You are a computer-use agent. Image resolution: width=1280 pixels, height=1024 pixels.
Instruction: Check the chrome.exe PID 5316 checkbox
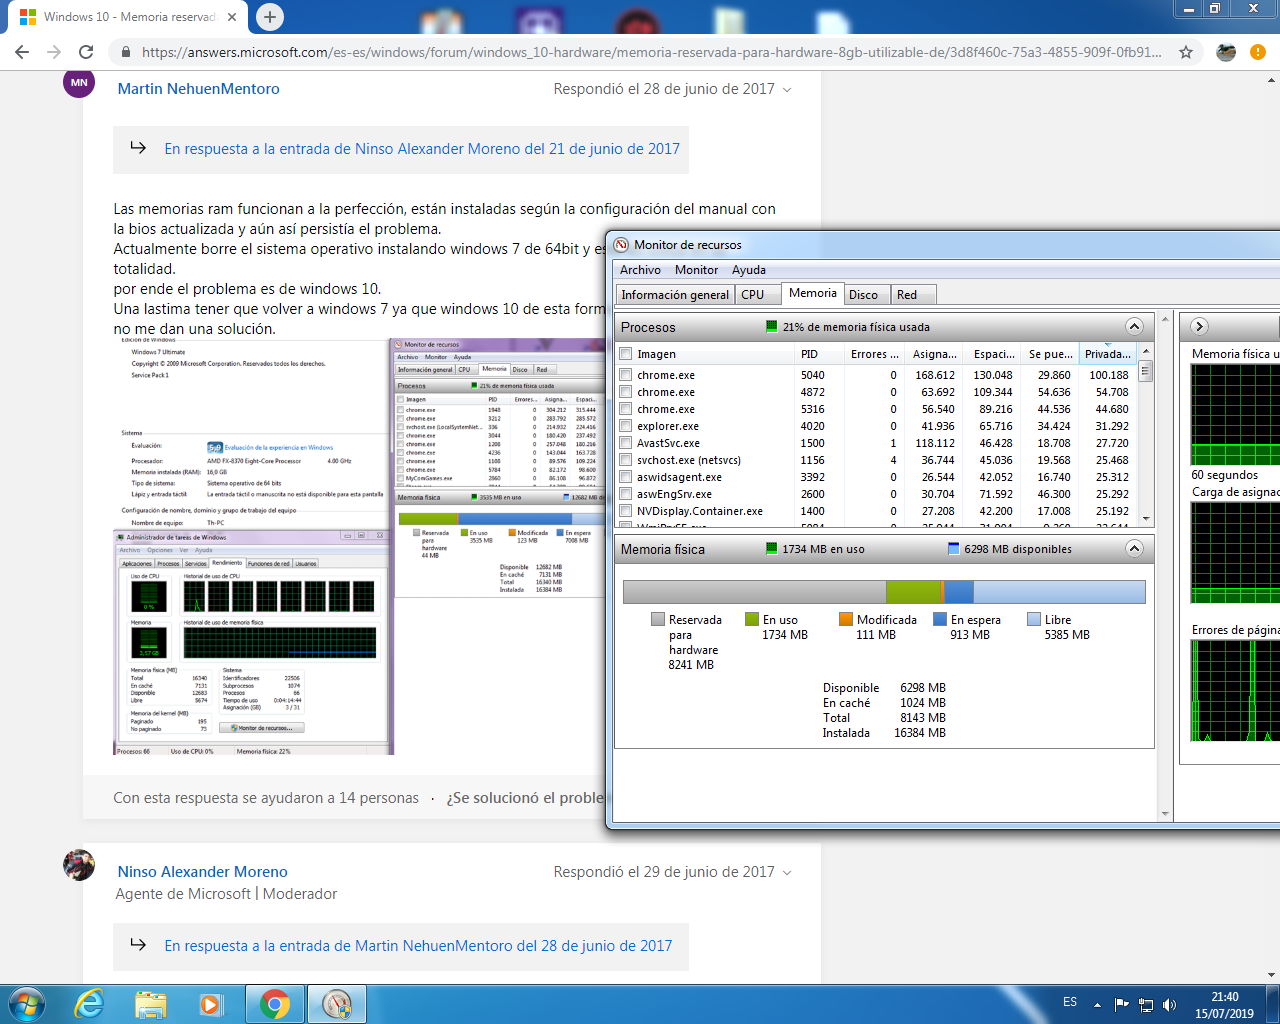(x=626, y=409)
